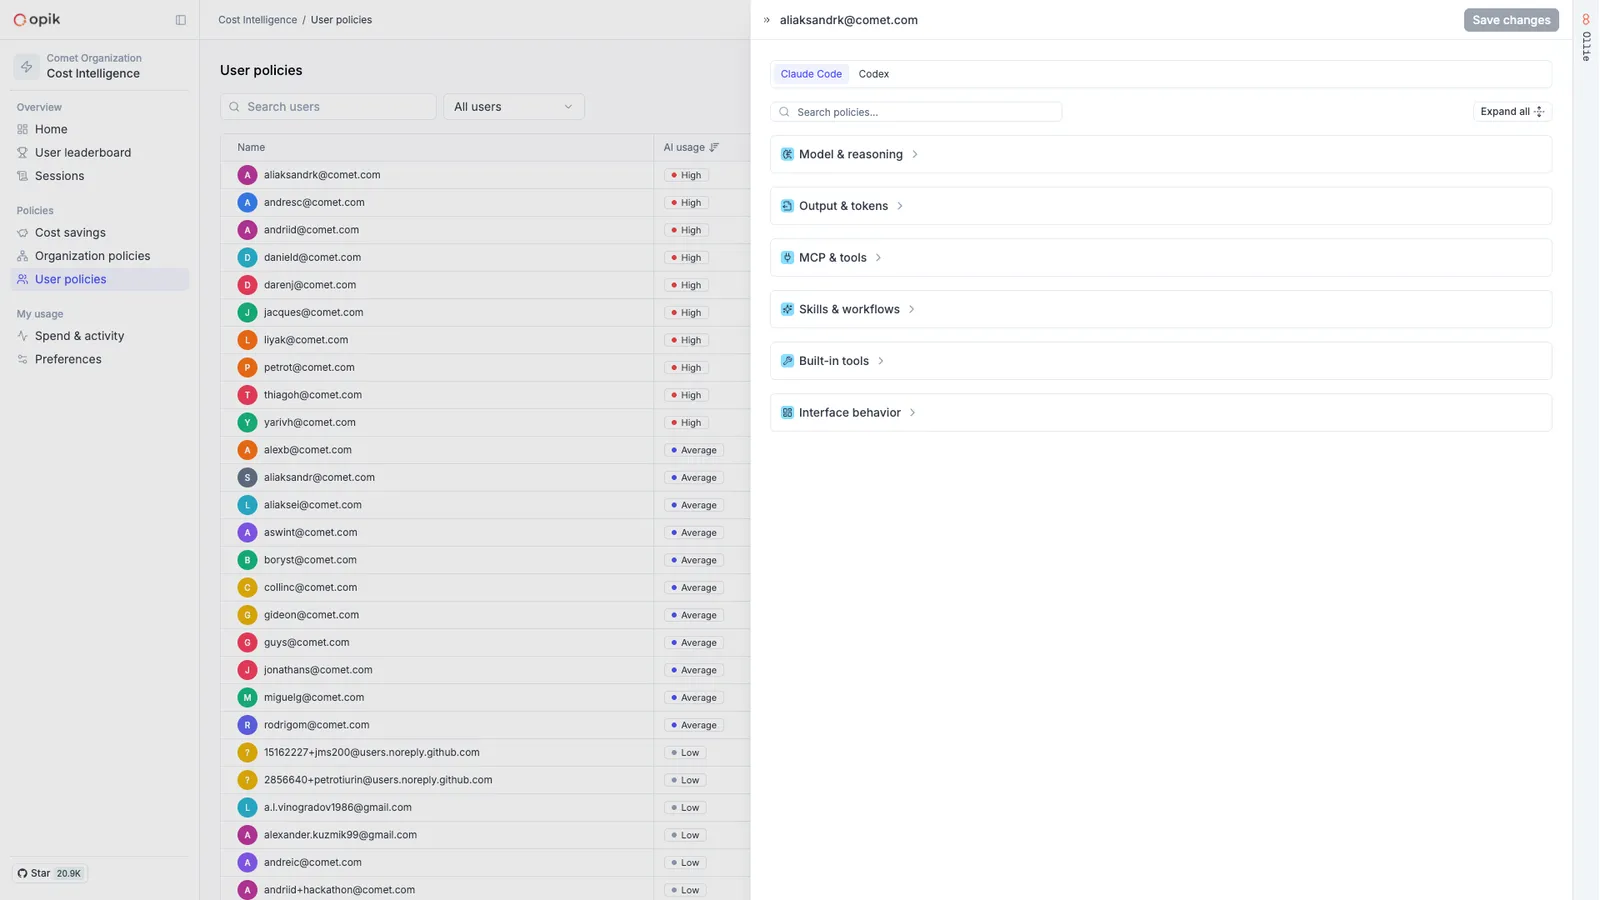1600x900 pixels.
Task: Select the alexander.kuzmik99@gmail.com user row
Action: click(x=486, y=835)
